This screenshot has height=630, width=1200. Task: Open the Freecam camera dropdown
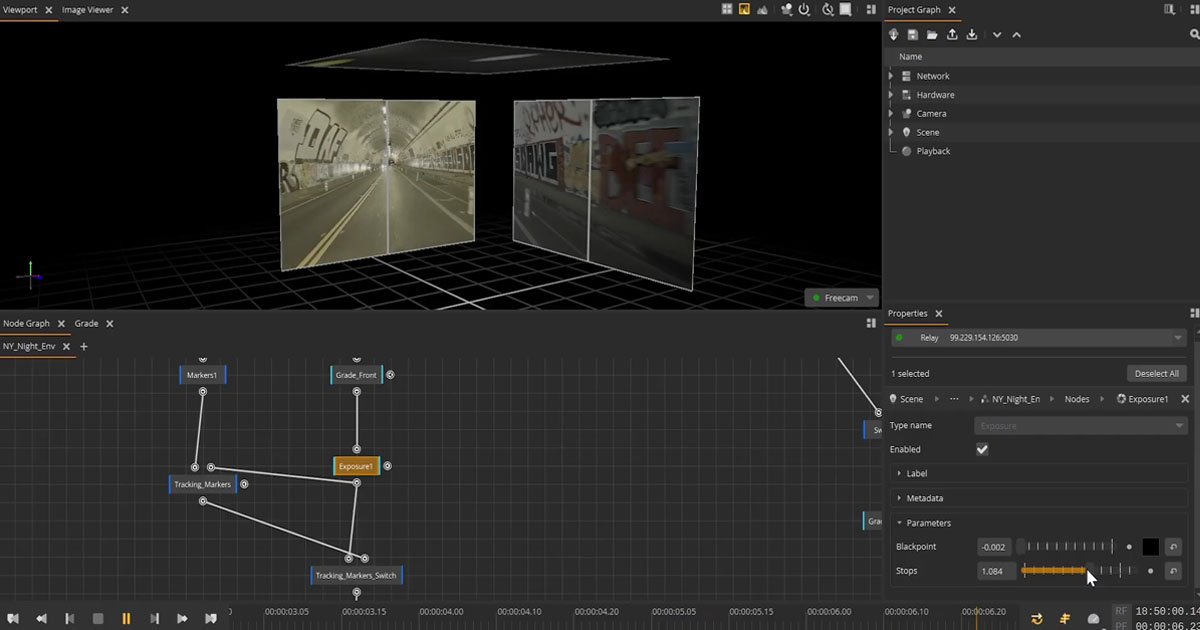(841, 297)
